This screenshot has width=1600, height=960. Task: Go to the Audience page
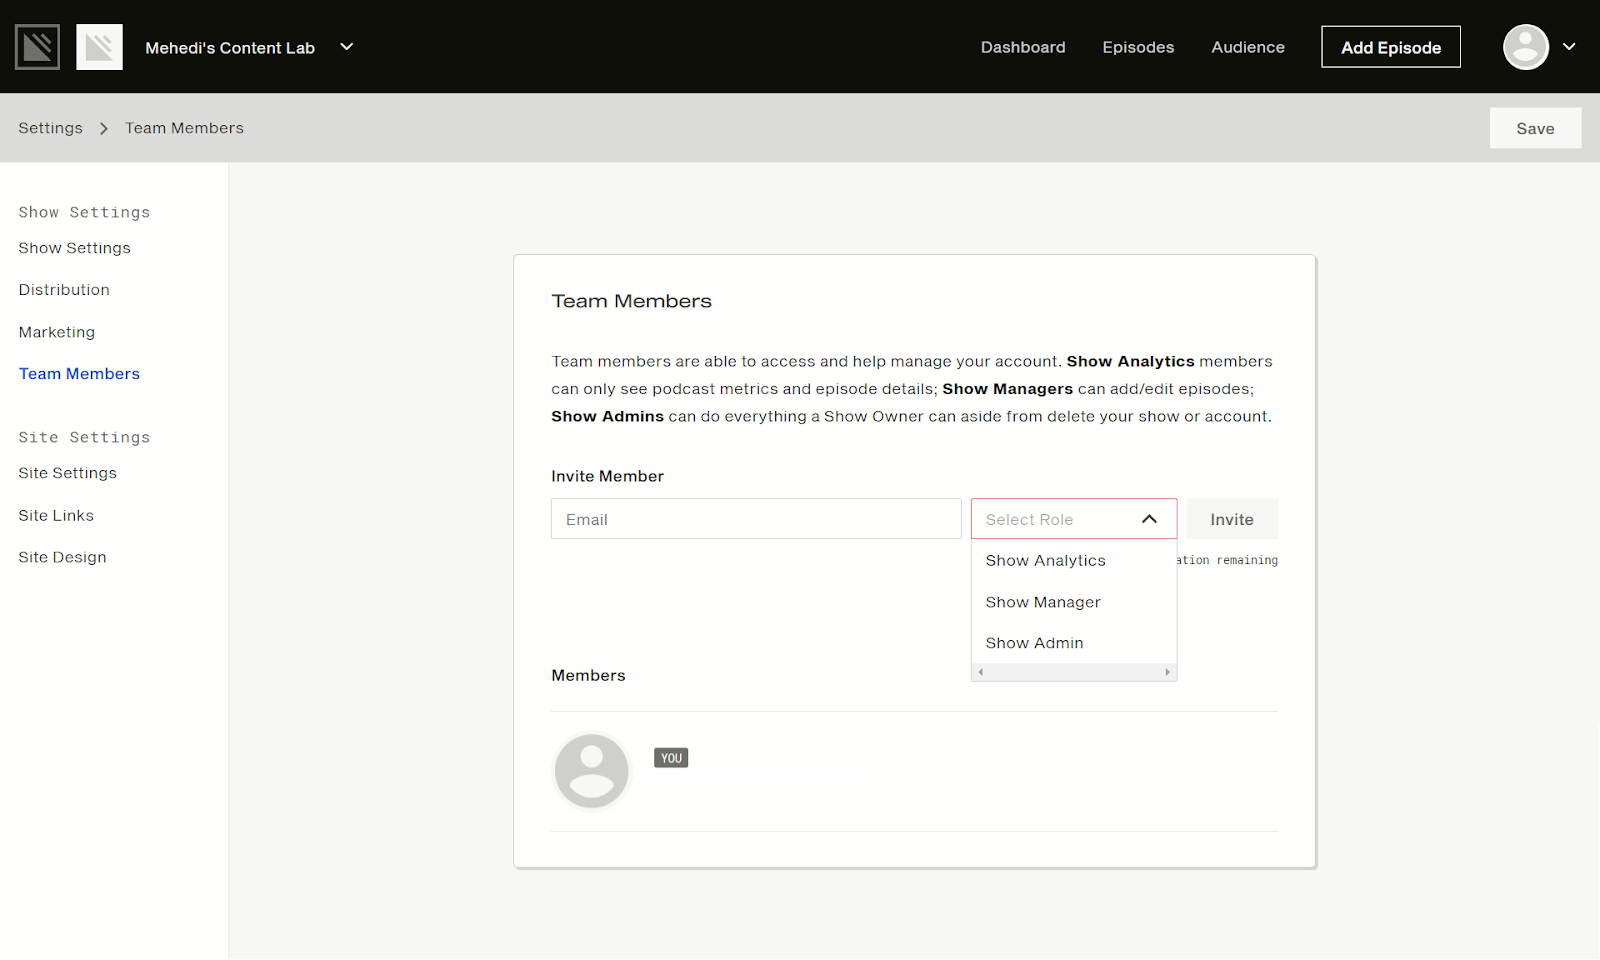point(1247,46)
